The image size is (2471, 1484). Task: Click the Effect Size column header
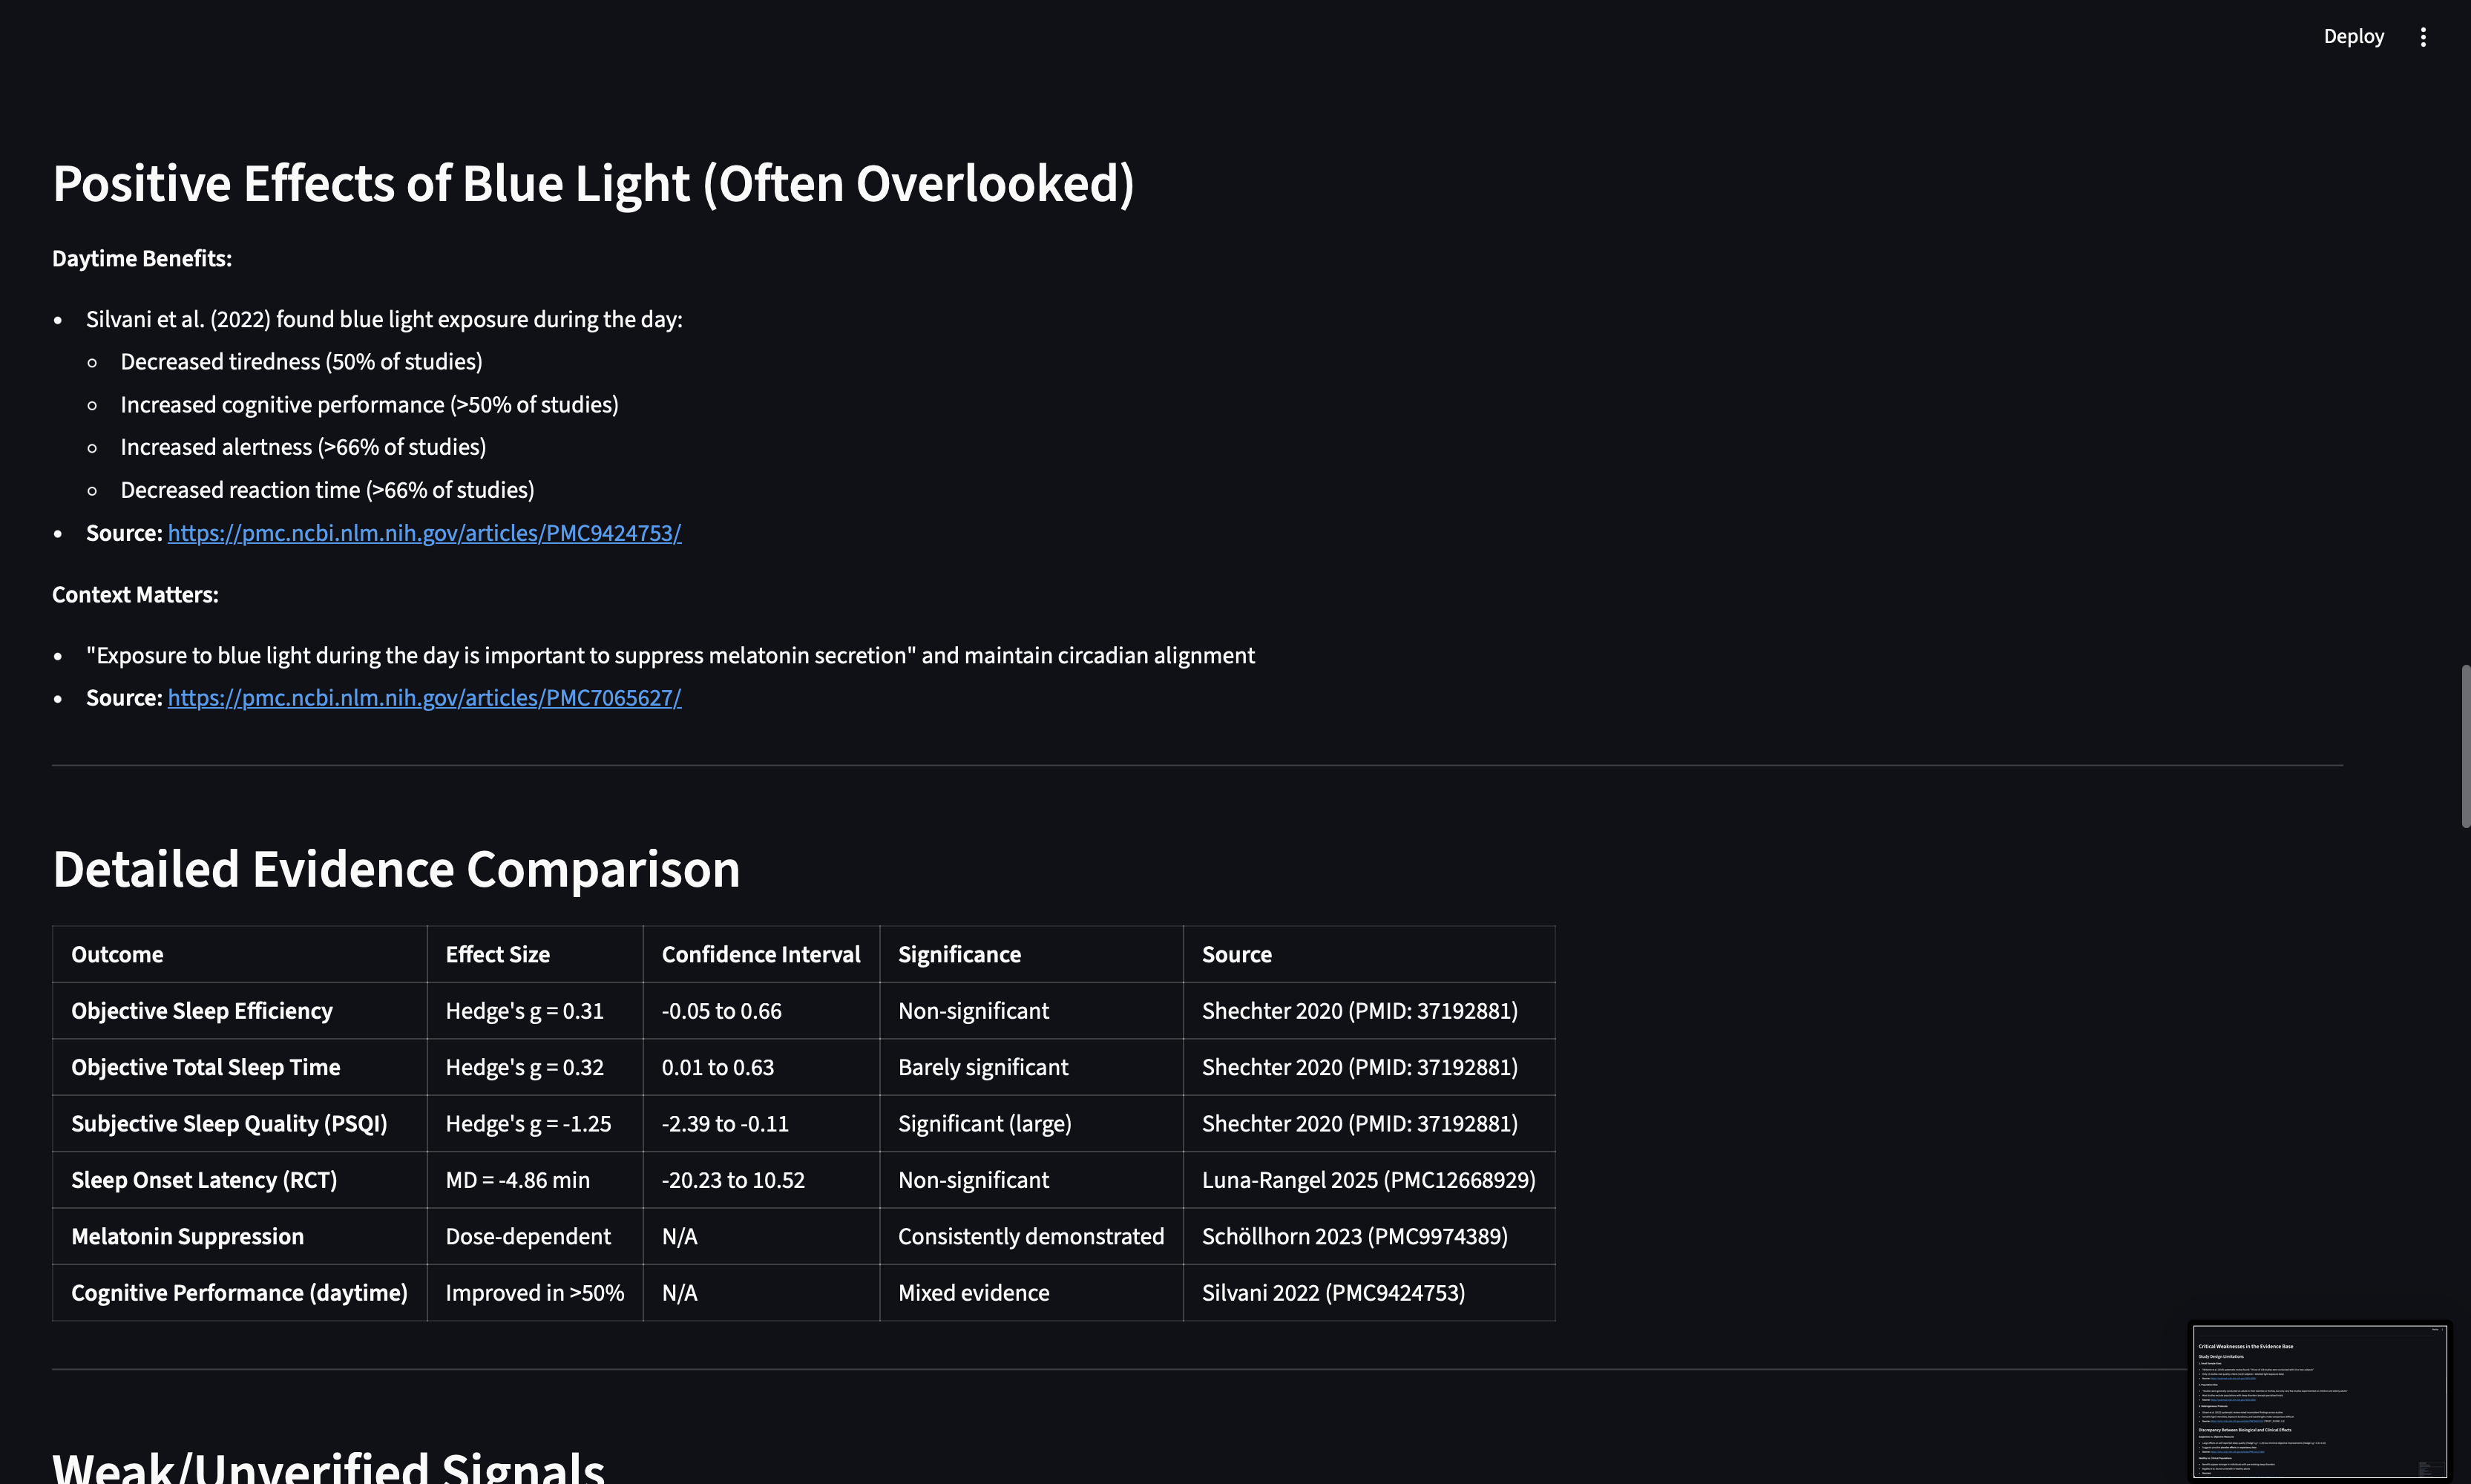[497, 954]
